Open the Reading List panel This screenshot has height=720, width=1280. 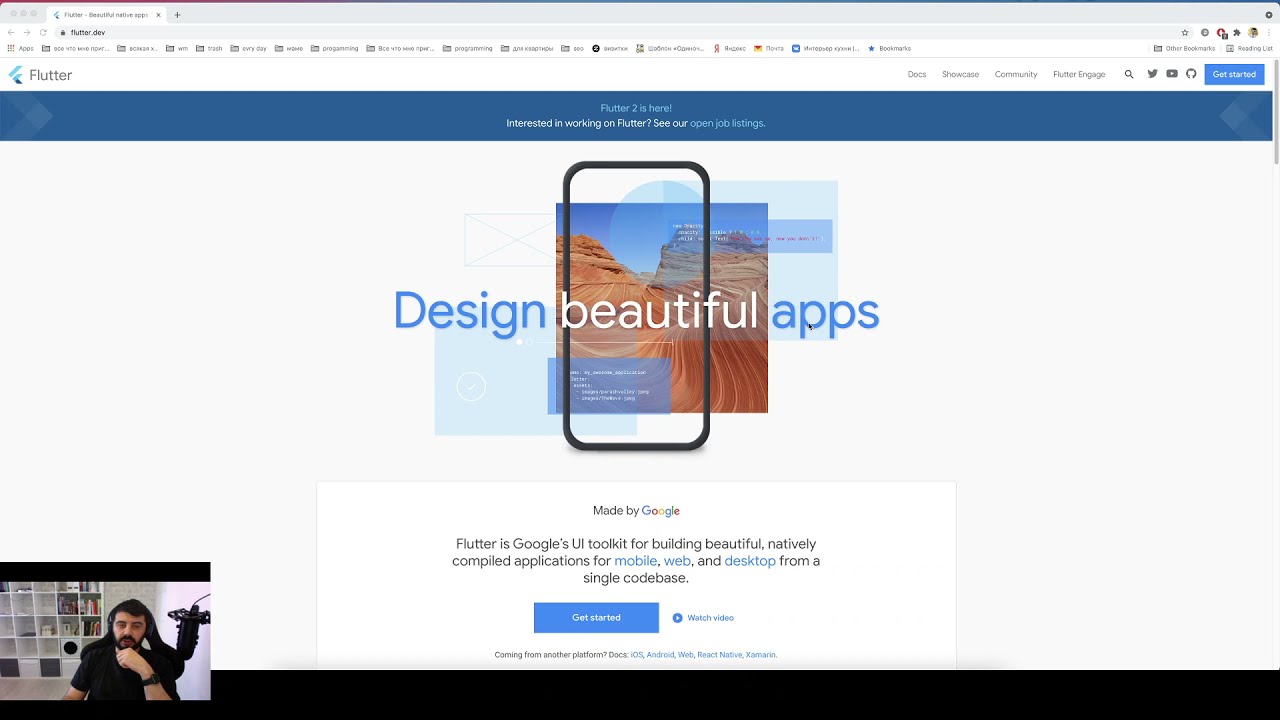coord(1249,48)
